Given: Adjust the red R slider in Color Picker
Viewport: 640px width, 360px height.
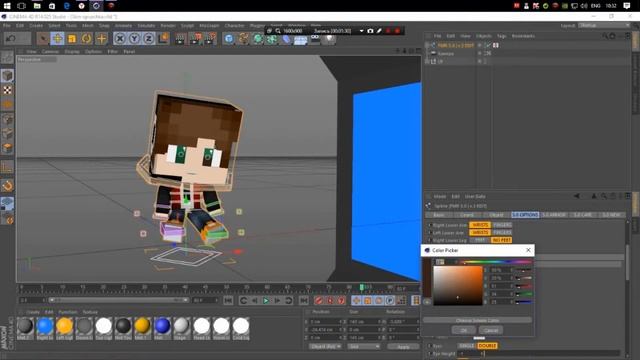Looking at the screenshot, I should pos(524,286).
